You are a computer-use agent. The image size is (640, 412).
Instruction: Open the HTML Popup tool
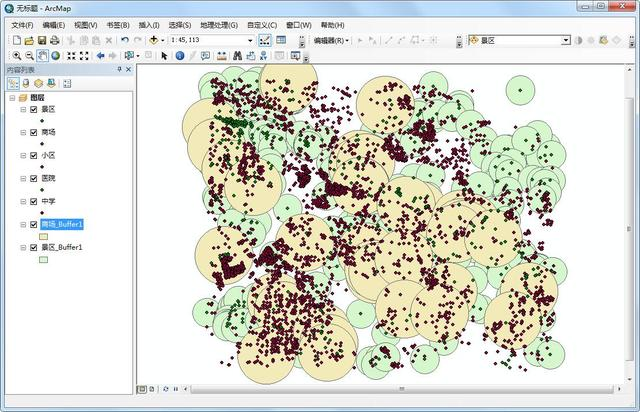click(x=205, y=56)
